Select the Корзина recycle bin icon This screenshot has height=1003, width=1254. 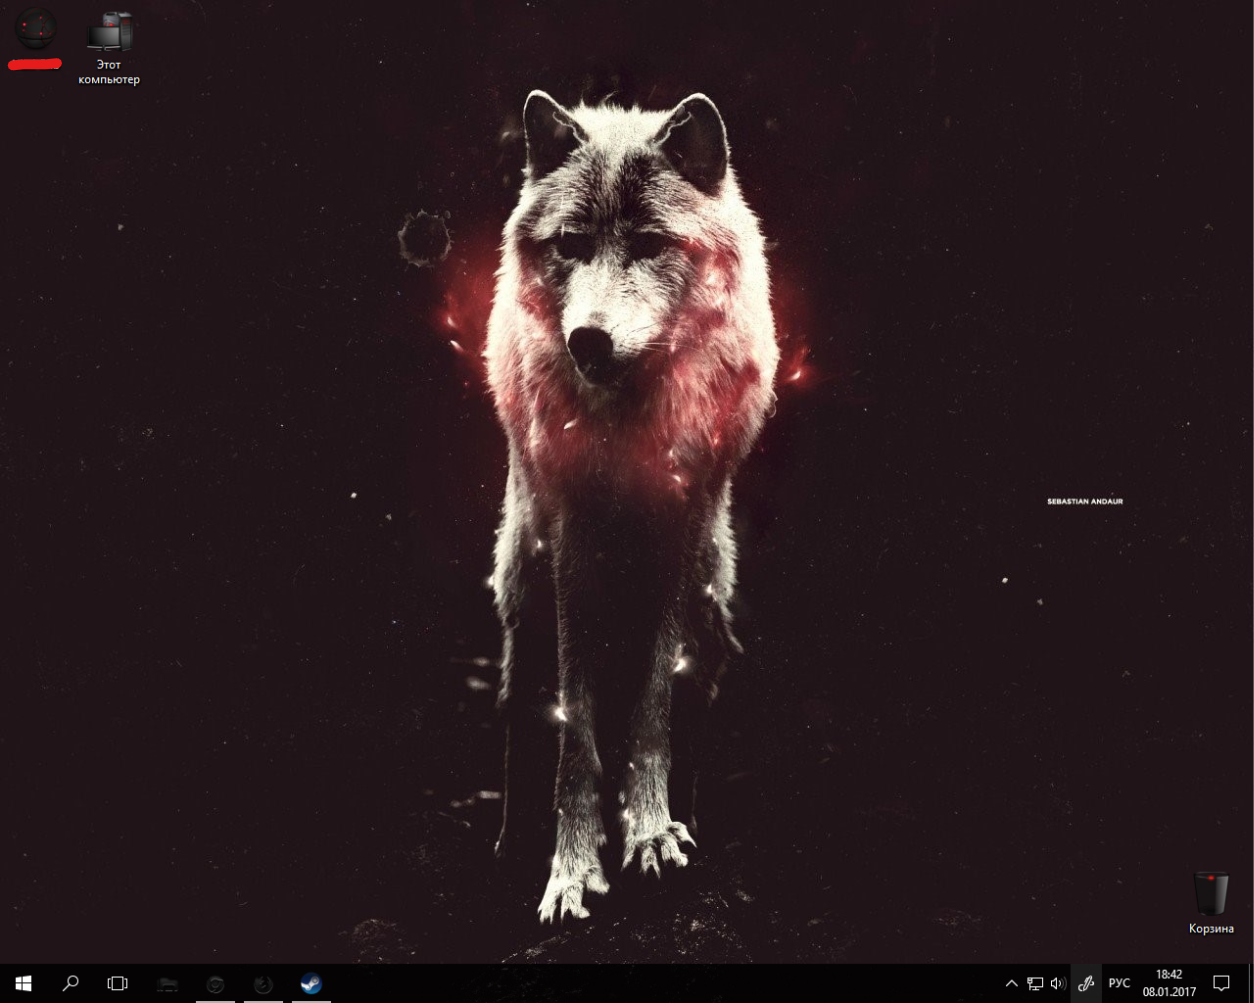tap(1211, 903)
